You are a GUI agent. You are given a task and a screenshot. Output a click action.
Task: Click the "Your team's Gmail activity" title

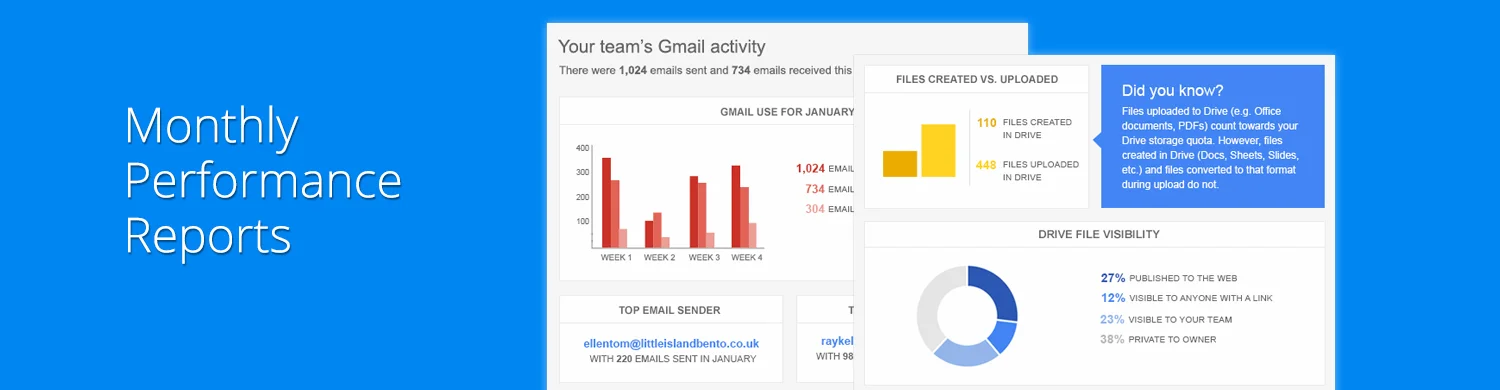[661, 46]
